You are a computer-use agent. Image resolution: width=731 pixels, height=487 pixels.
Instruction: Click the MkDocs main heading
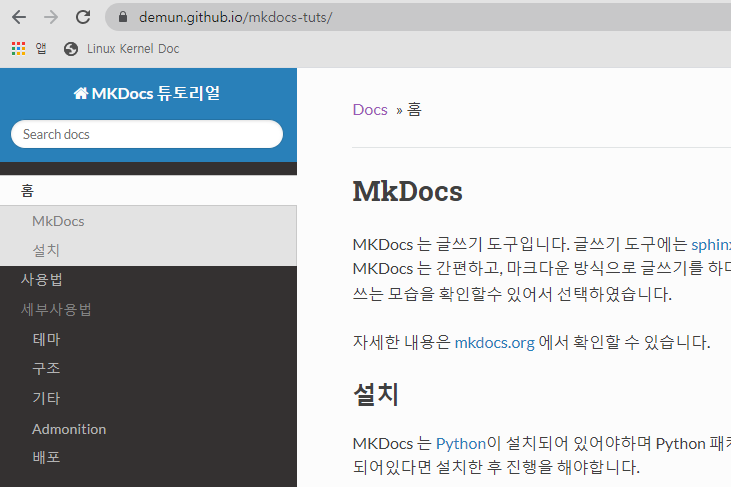click(x=407, y=191)
